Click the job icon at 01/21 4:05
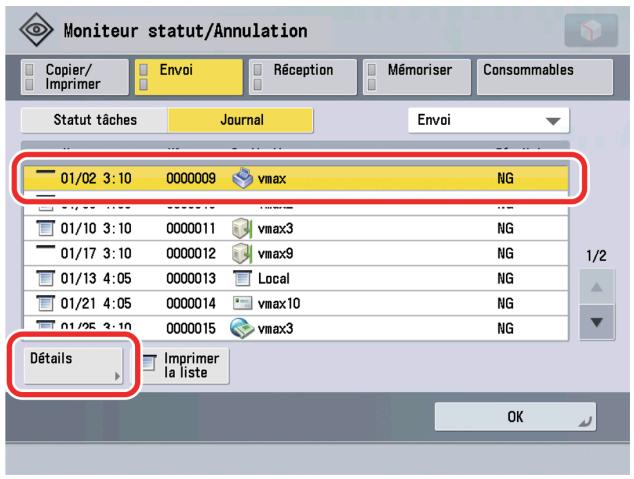This screenshot has width=634, height=479. [45, 304]
